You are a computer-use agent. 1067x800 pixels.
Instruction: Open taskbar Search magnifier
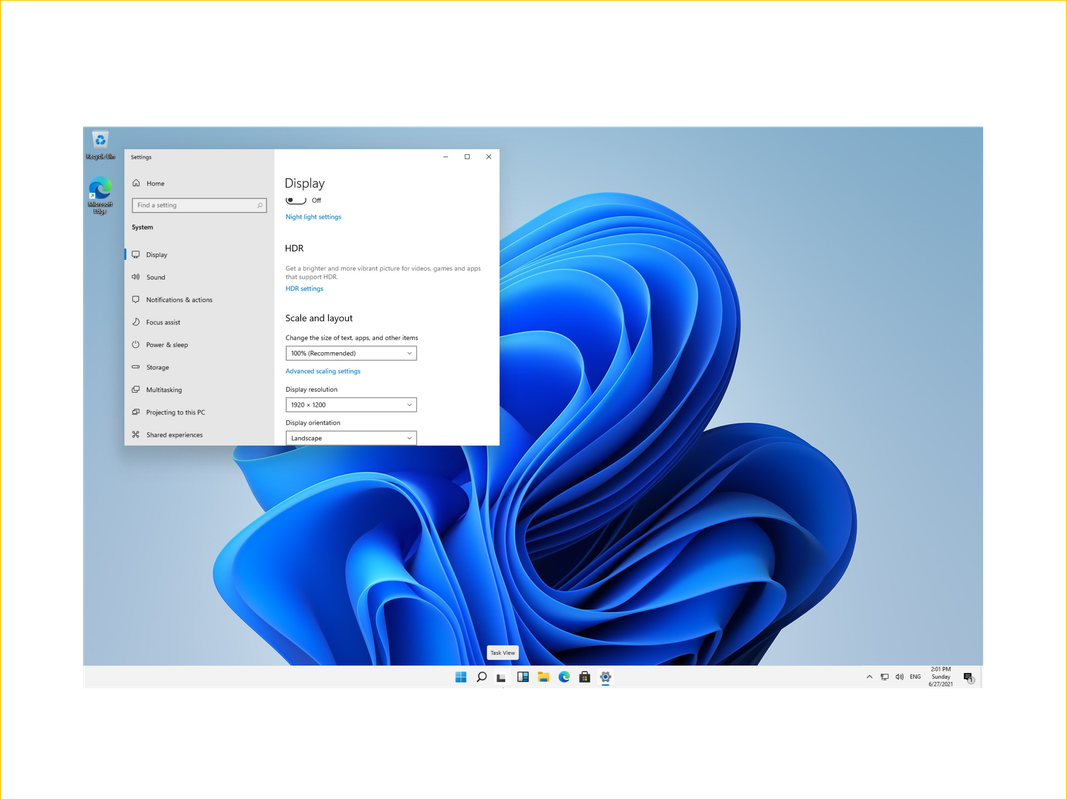481,677
